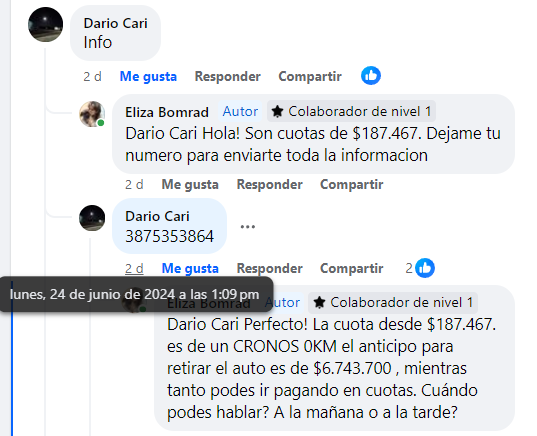Click Responder under Dario's Info comment
The height and width of the screenshot is (436, 537).
(x=228, y=76)
